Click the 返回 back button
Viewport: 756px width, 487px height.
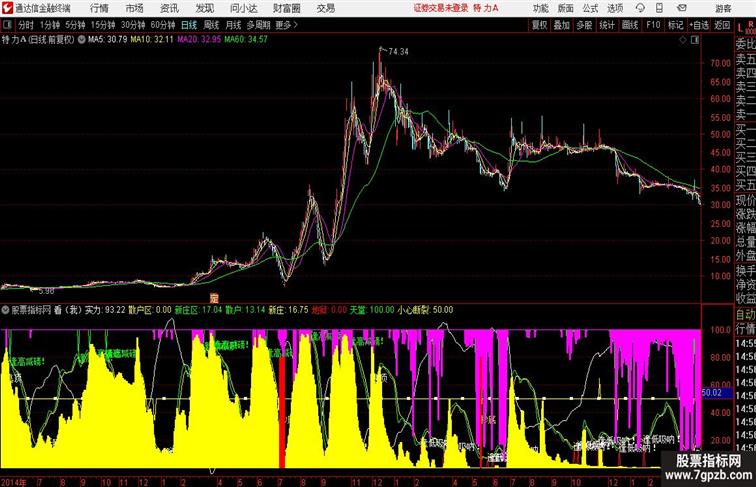pos(722,25)
